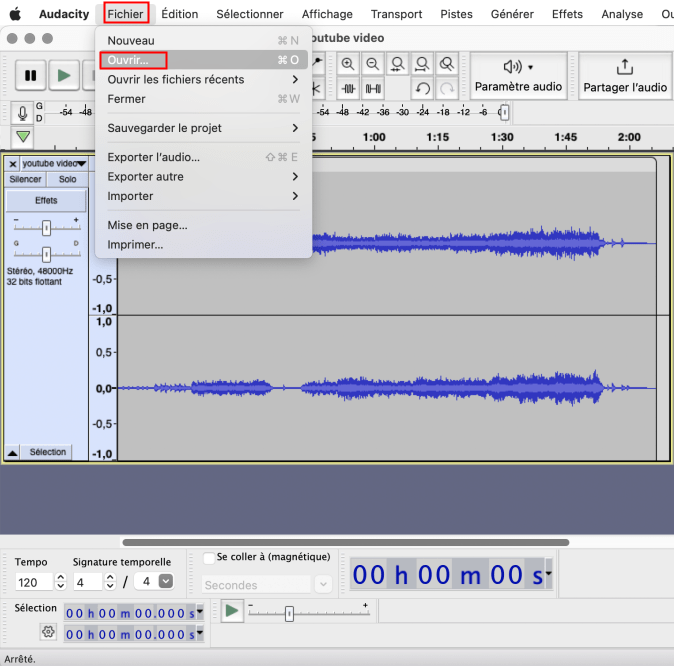The width and height of the screenshot is (674, 666).
Task: Click the 1:30 mark on timeline ruler
Action: pos(502,138)
